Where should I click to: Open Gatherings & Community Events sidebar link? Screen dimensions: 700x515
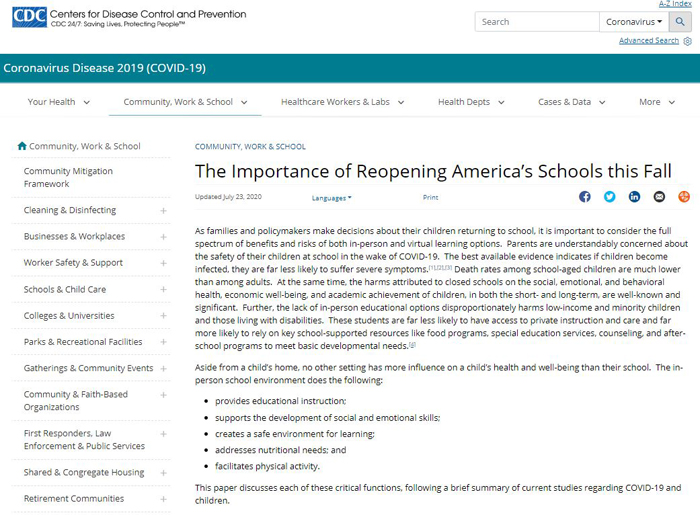[x=88, y=368]
